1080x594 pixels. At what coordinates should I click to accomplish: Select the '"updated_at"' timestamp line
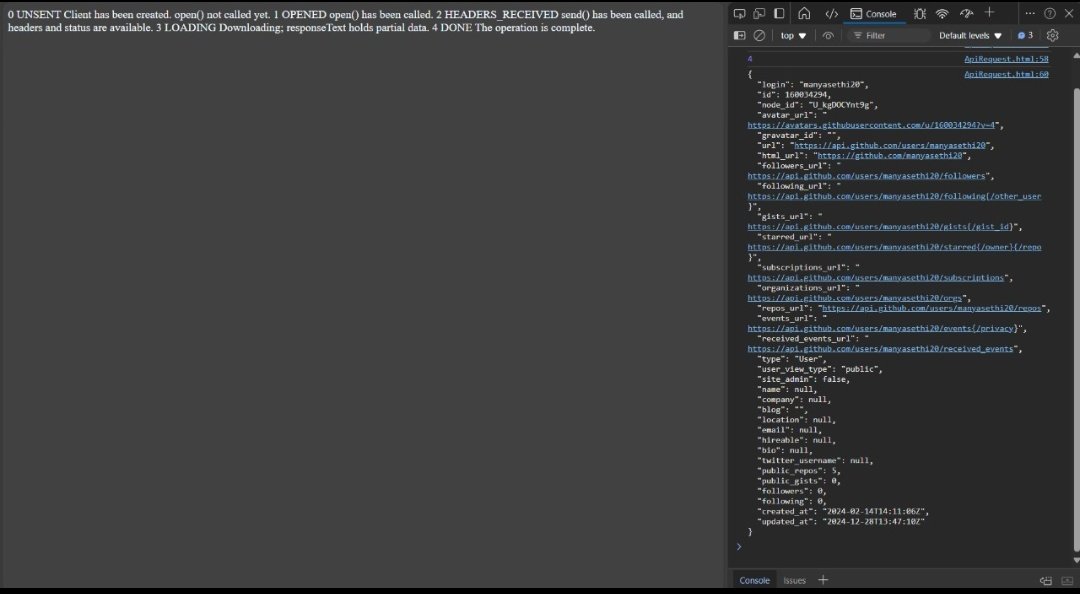[841, 522]
